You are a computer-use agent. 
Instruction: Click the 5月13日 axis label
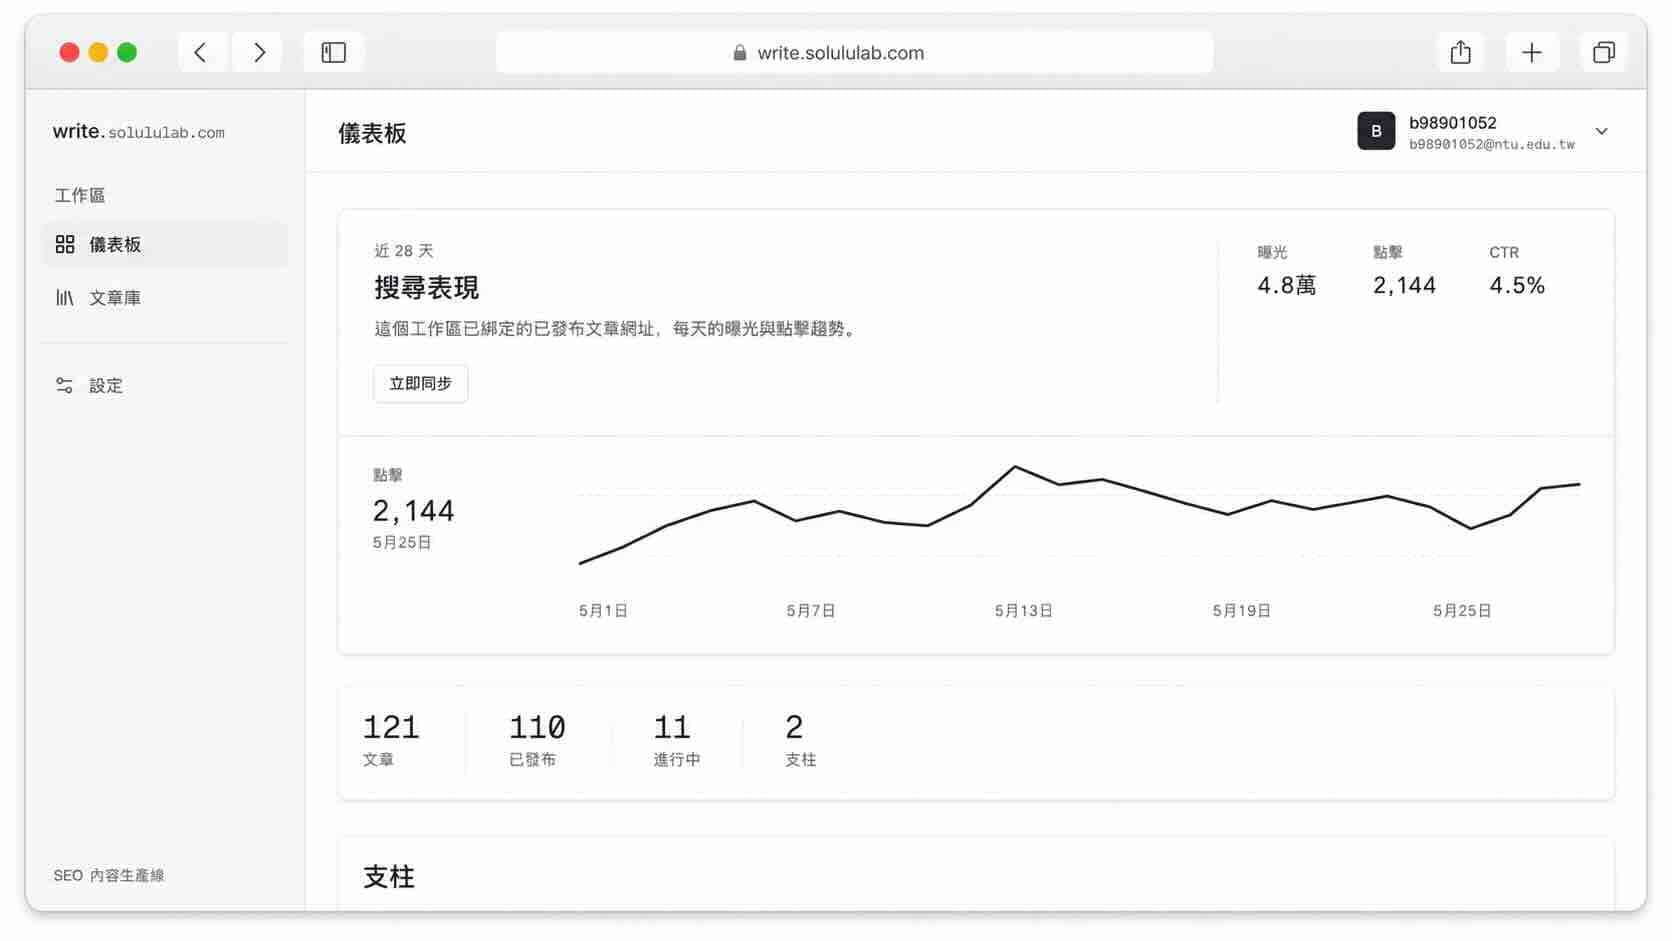click(x=1023, y=611)
